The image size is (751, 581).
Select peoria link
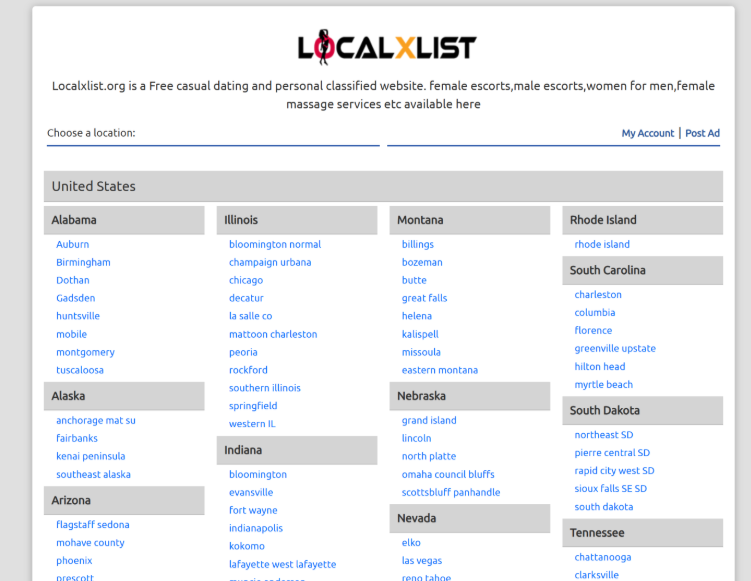tap(243, 353)
